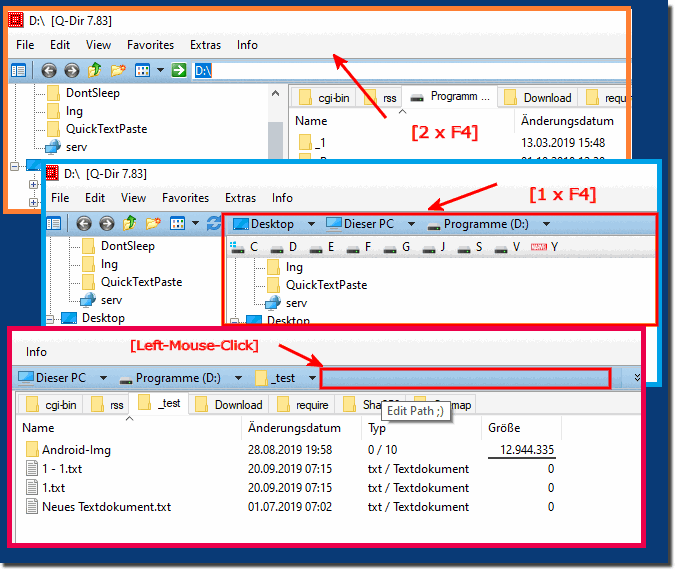Open Favorites menu in the top window
This screenshot has width=675, height=570.
pos(150,45)
